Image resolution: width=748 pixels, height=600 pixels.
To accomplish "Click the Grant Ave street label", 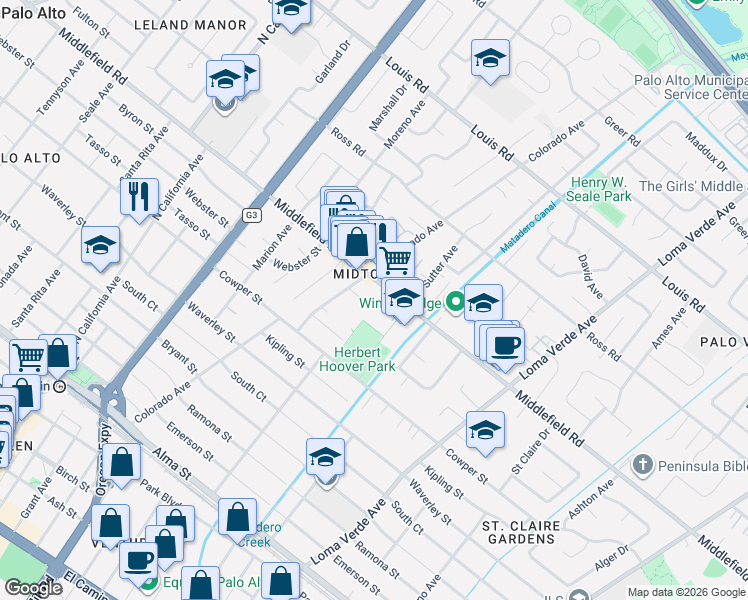I will tap(36, 497).
